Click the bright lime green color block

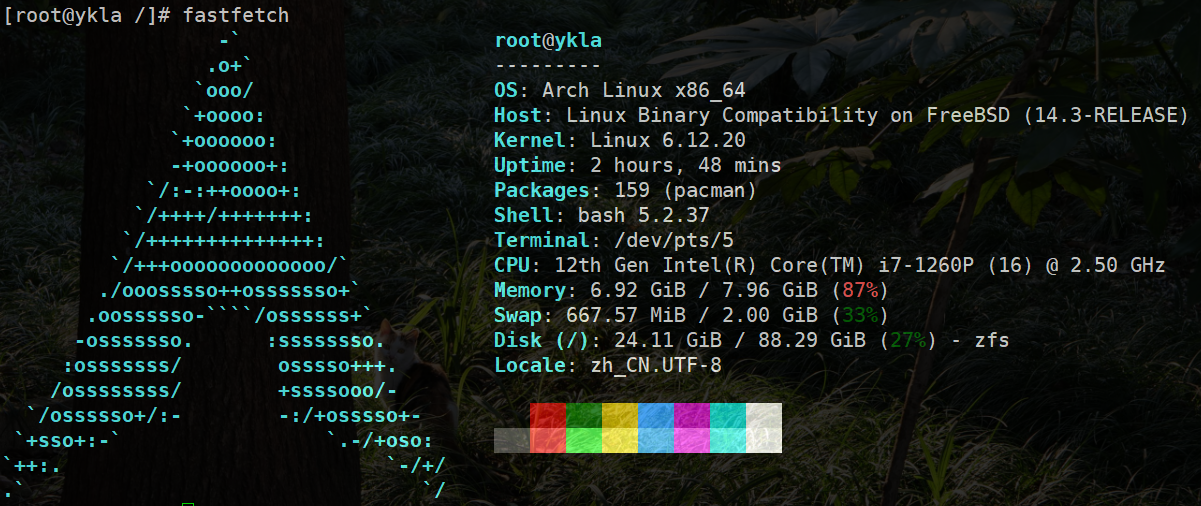tap(583, 440)
